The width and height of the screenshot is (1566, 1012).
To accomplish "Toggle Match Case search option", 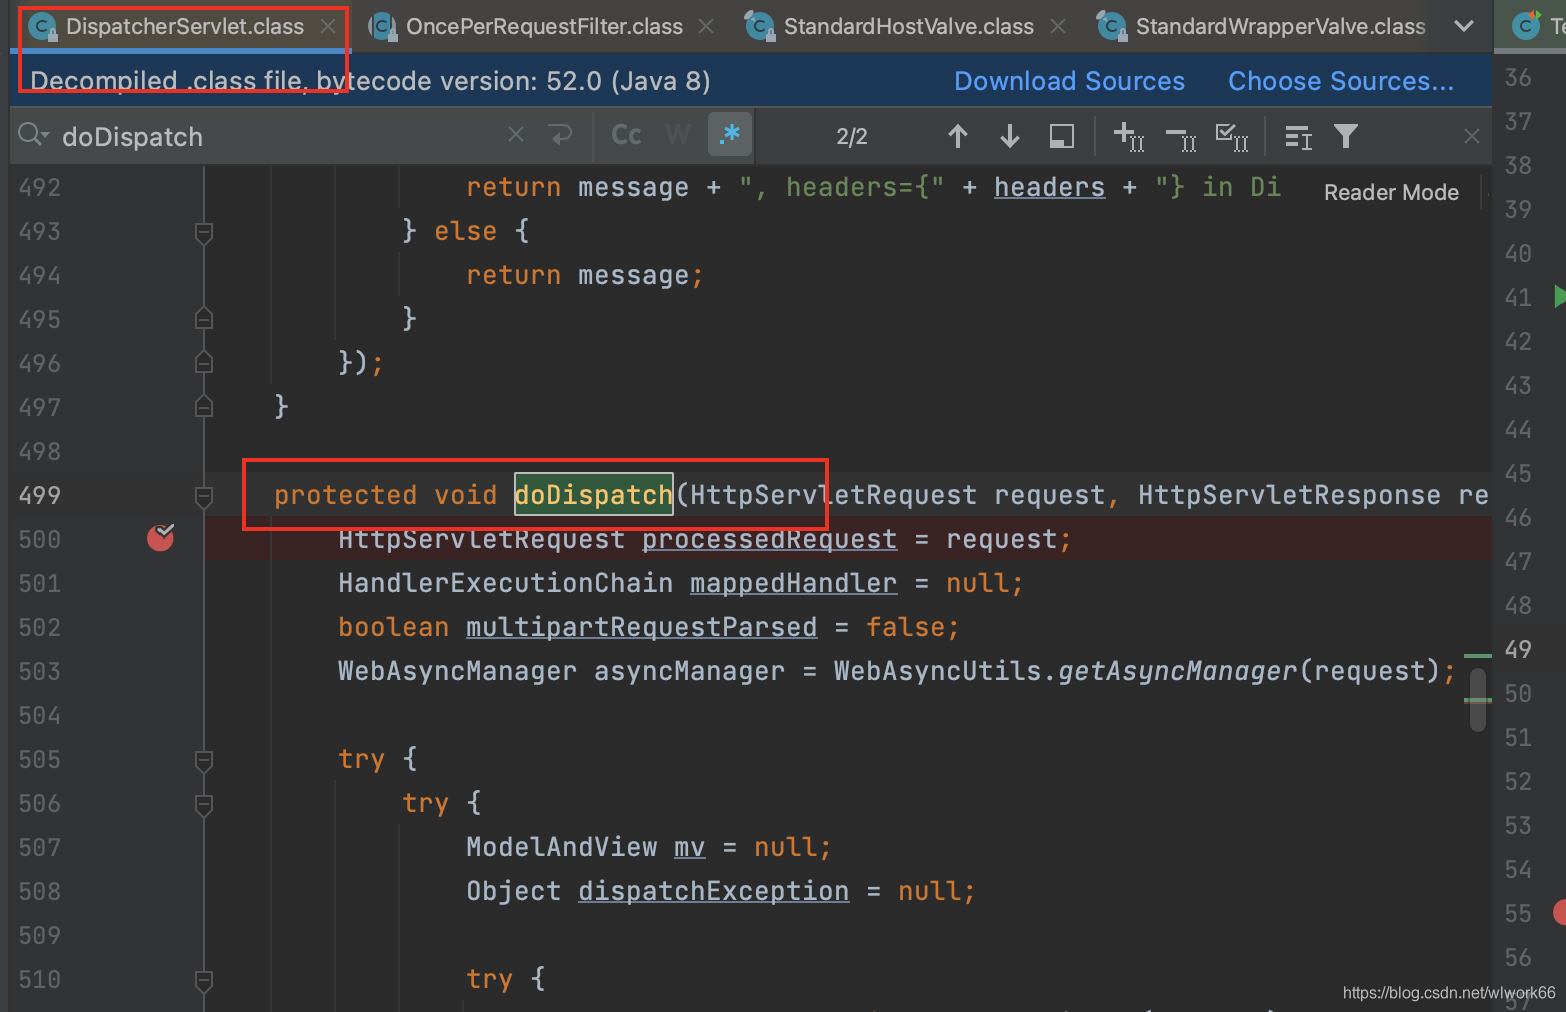I will (x=626, y=135).
